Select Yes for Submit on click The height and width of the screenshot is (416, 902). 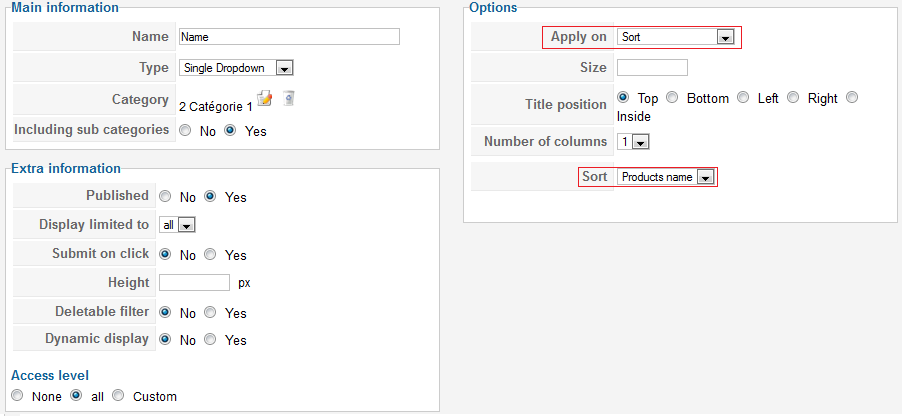[210, 254]
